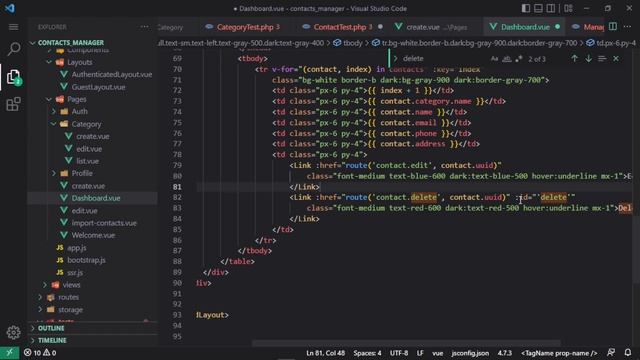Toggle Match Case in find widget
The image size is (640, 360).
[x=494, y=59]
